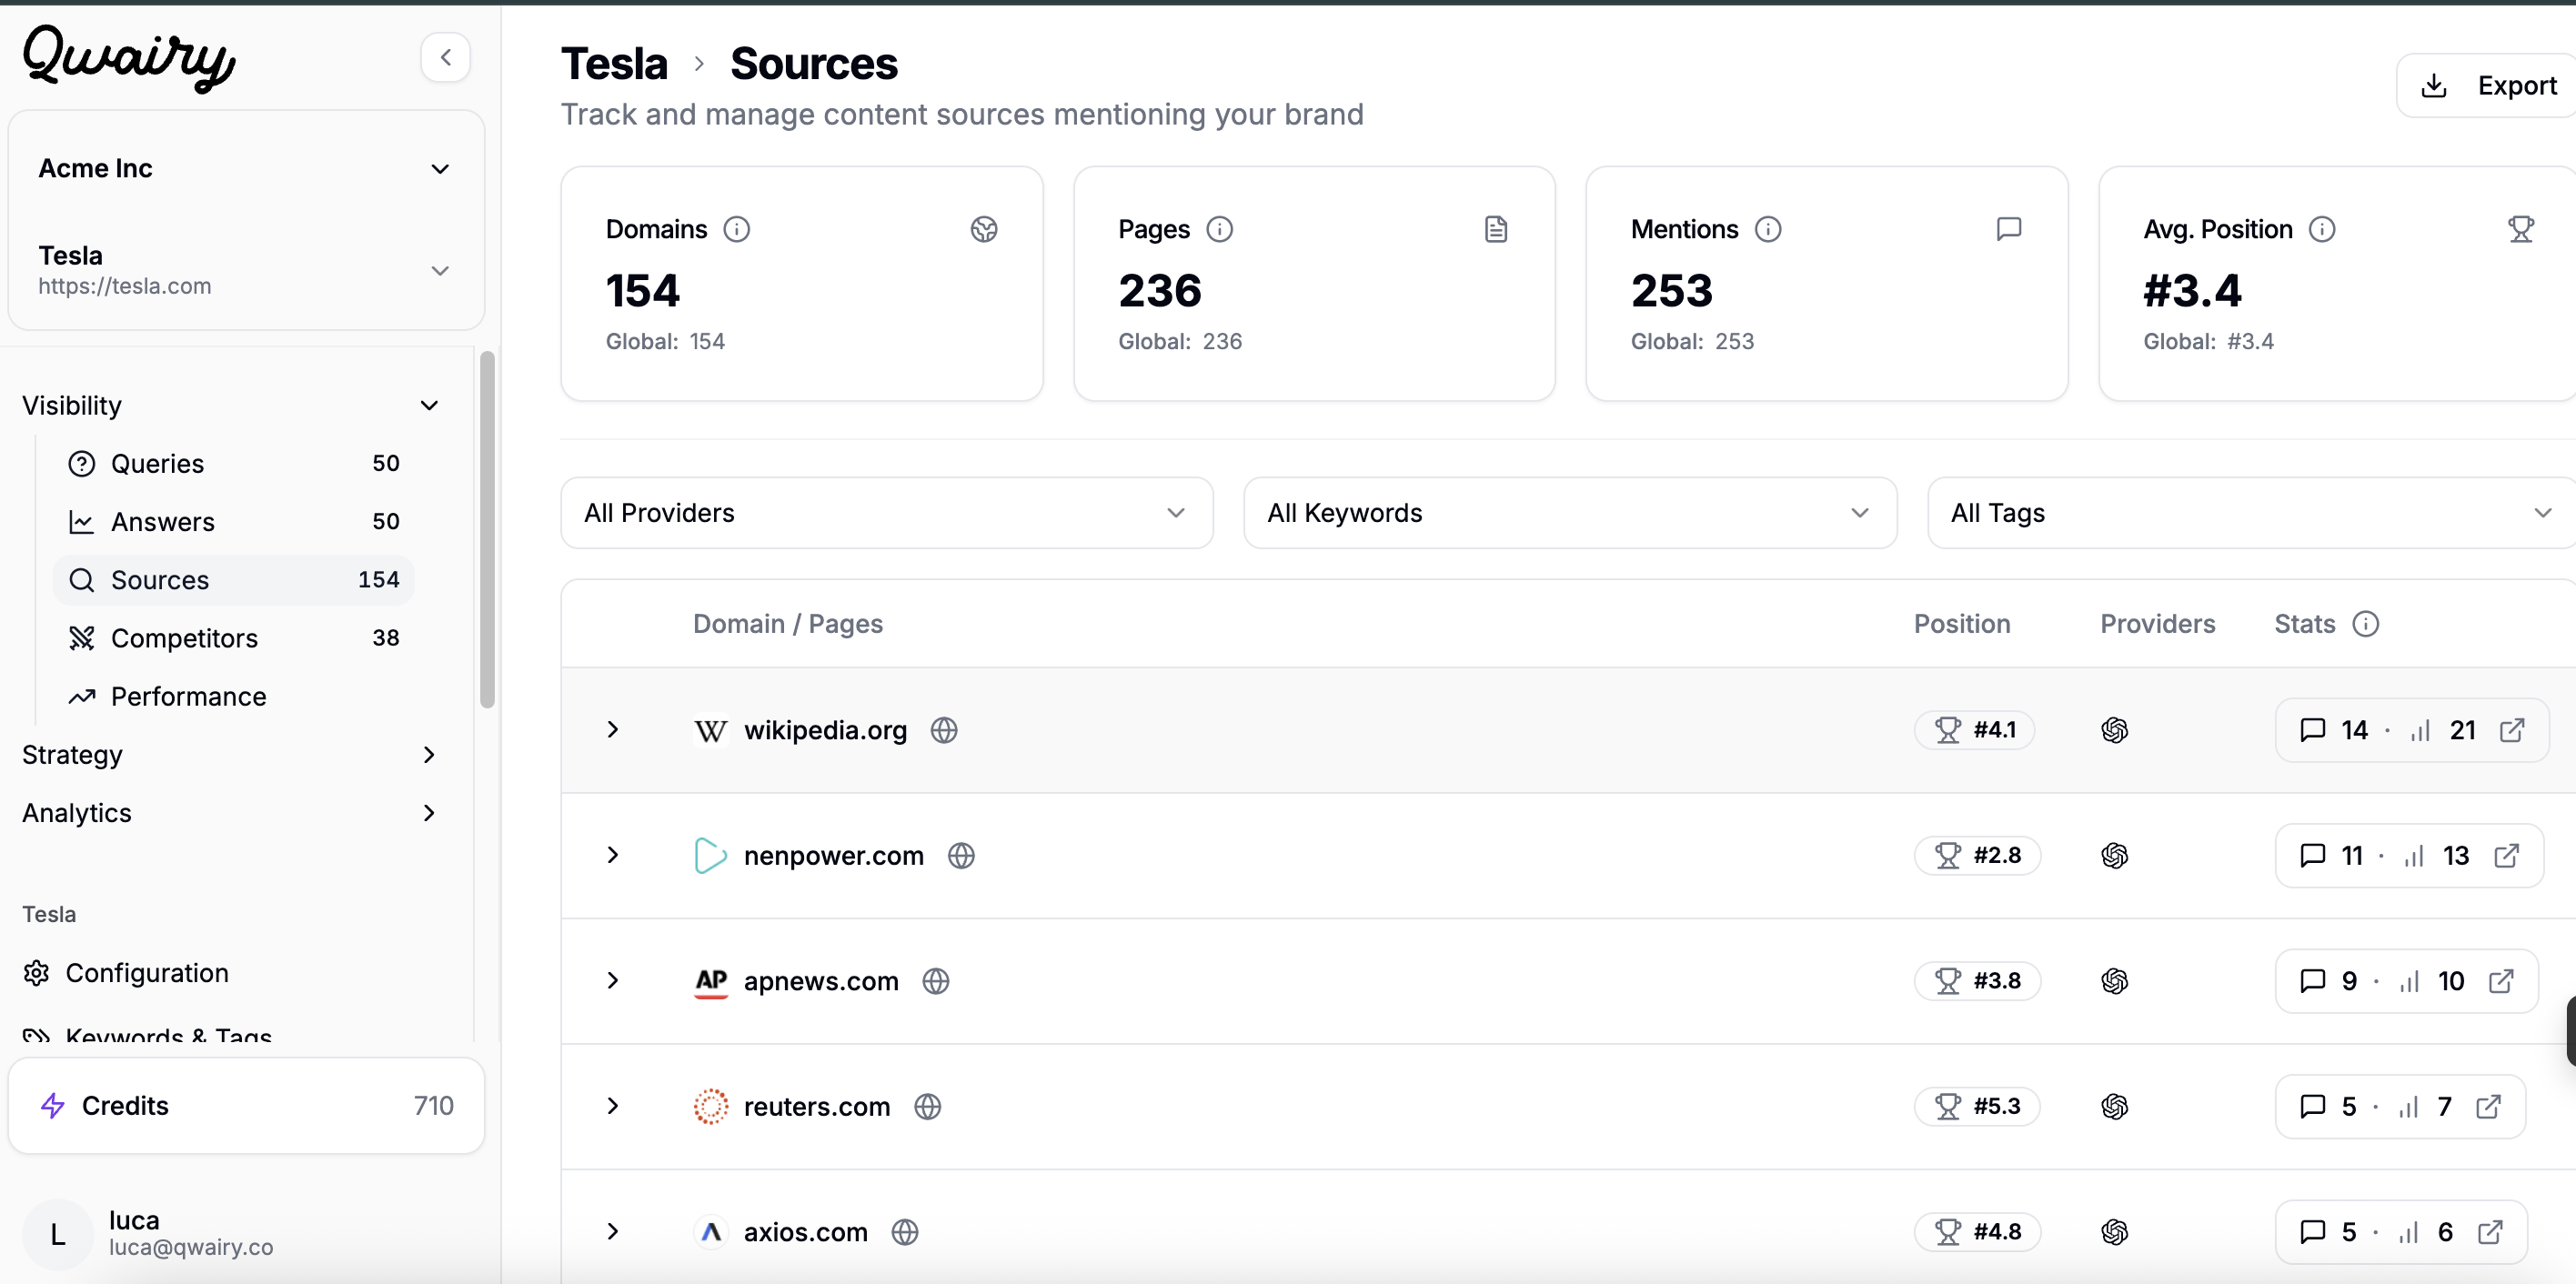Click the #5.3 position badge for reuters.com
The height and width of the screenshot is (1284, 2576).
click(1977, 1107)
